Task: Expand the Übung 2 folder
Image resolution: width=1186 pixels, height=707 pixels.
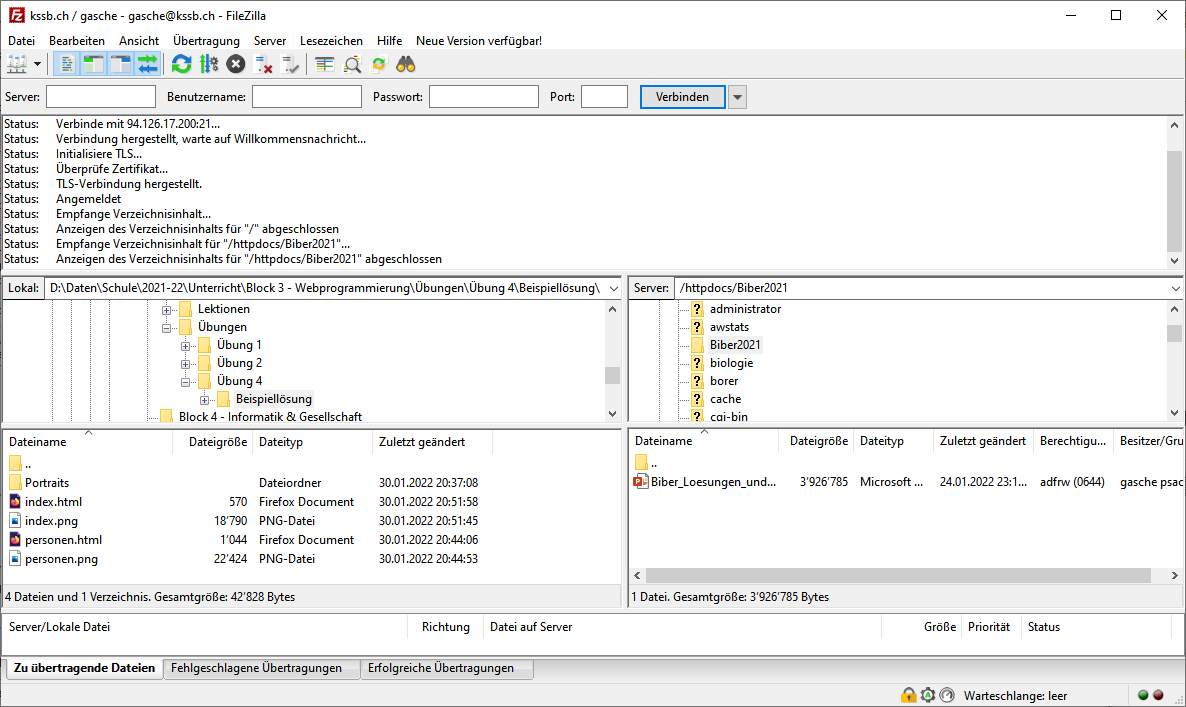Action: (x=185, y=364)
